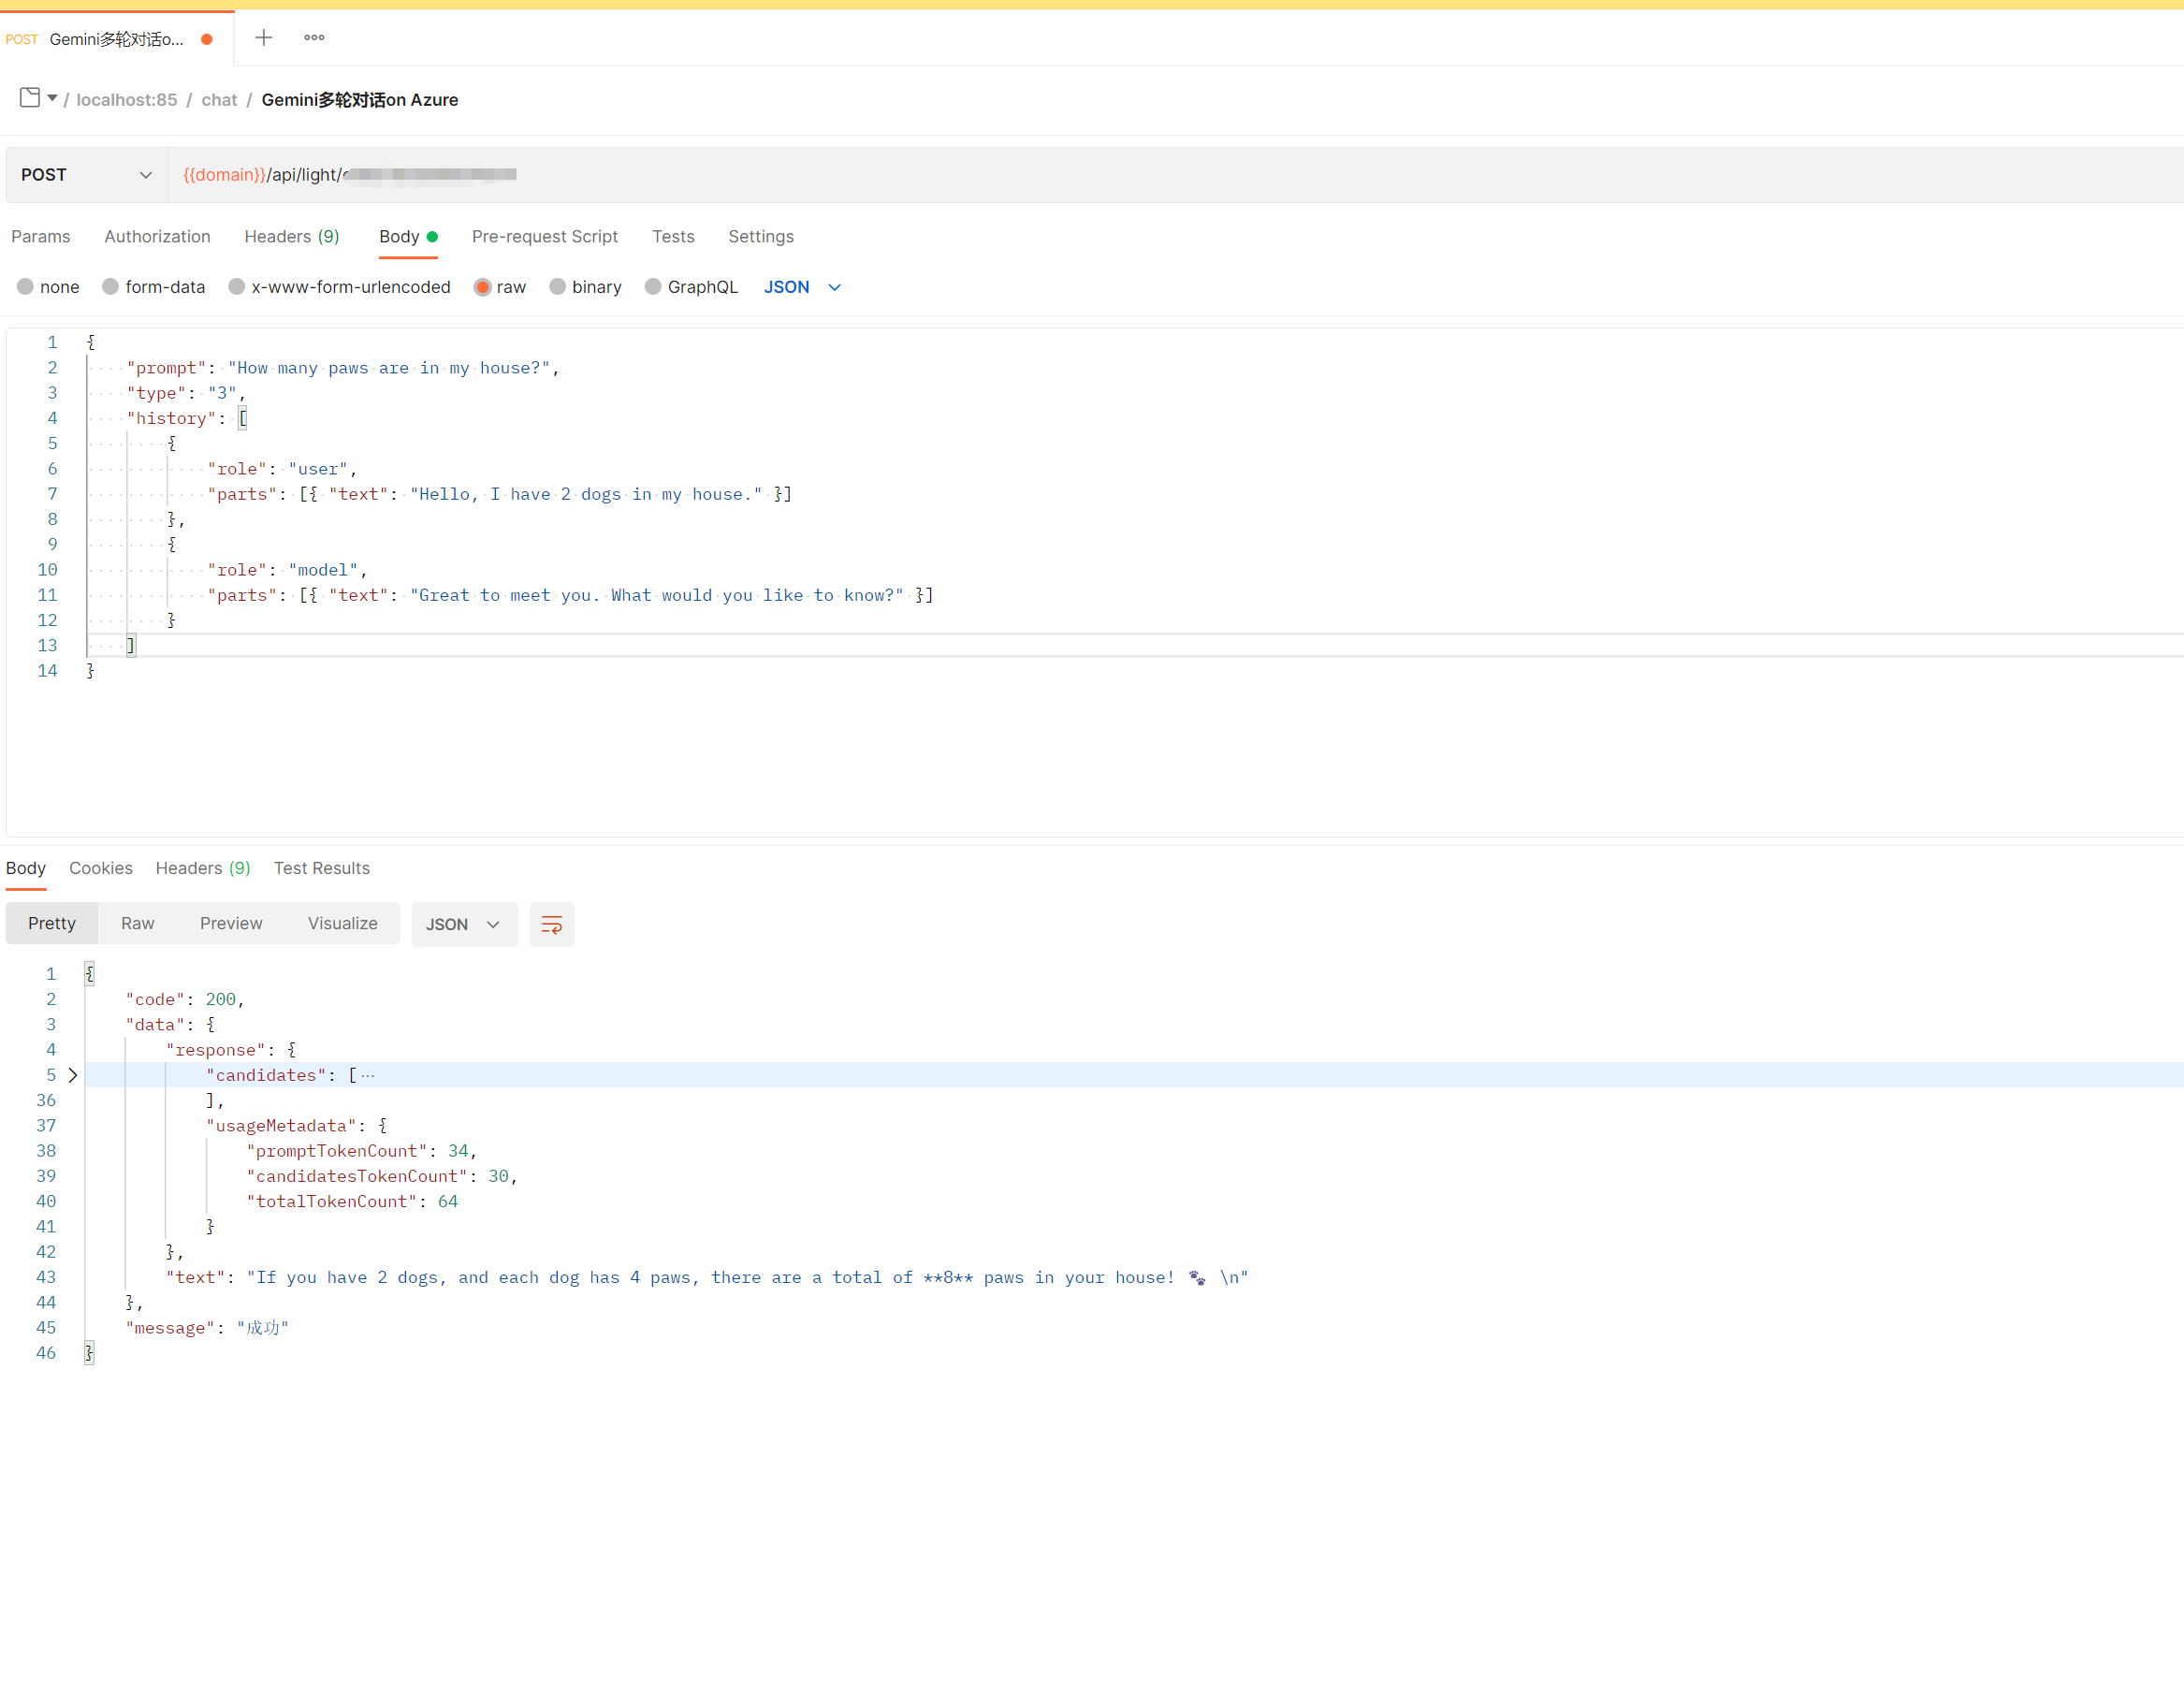The height and width of the screenshot is (1690, 2184).
Task: Select the raw body radio option
Action: click(x=483, y=287)
